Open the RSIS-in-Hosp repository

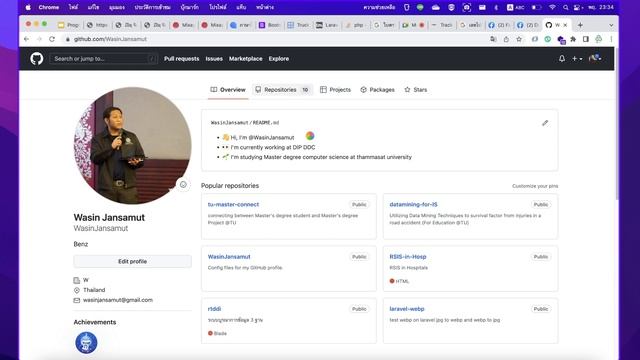point(408,257)
